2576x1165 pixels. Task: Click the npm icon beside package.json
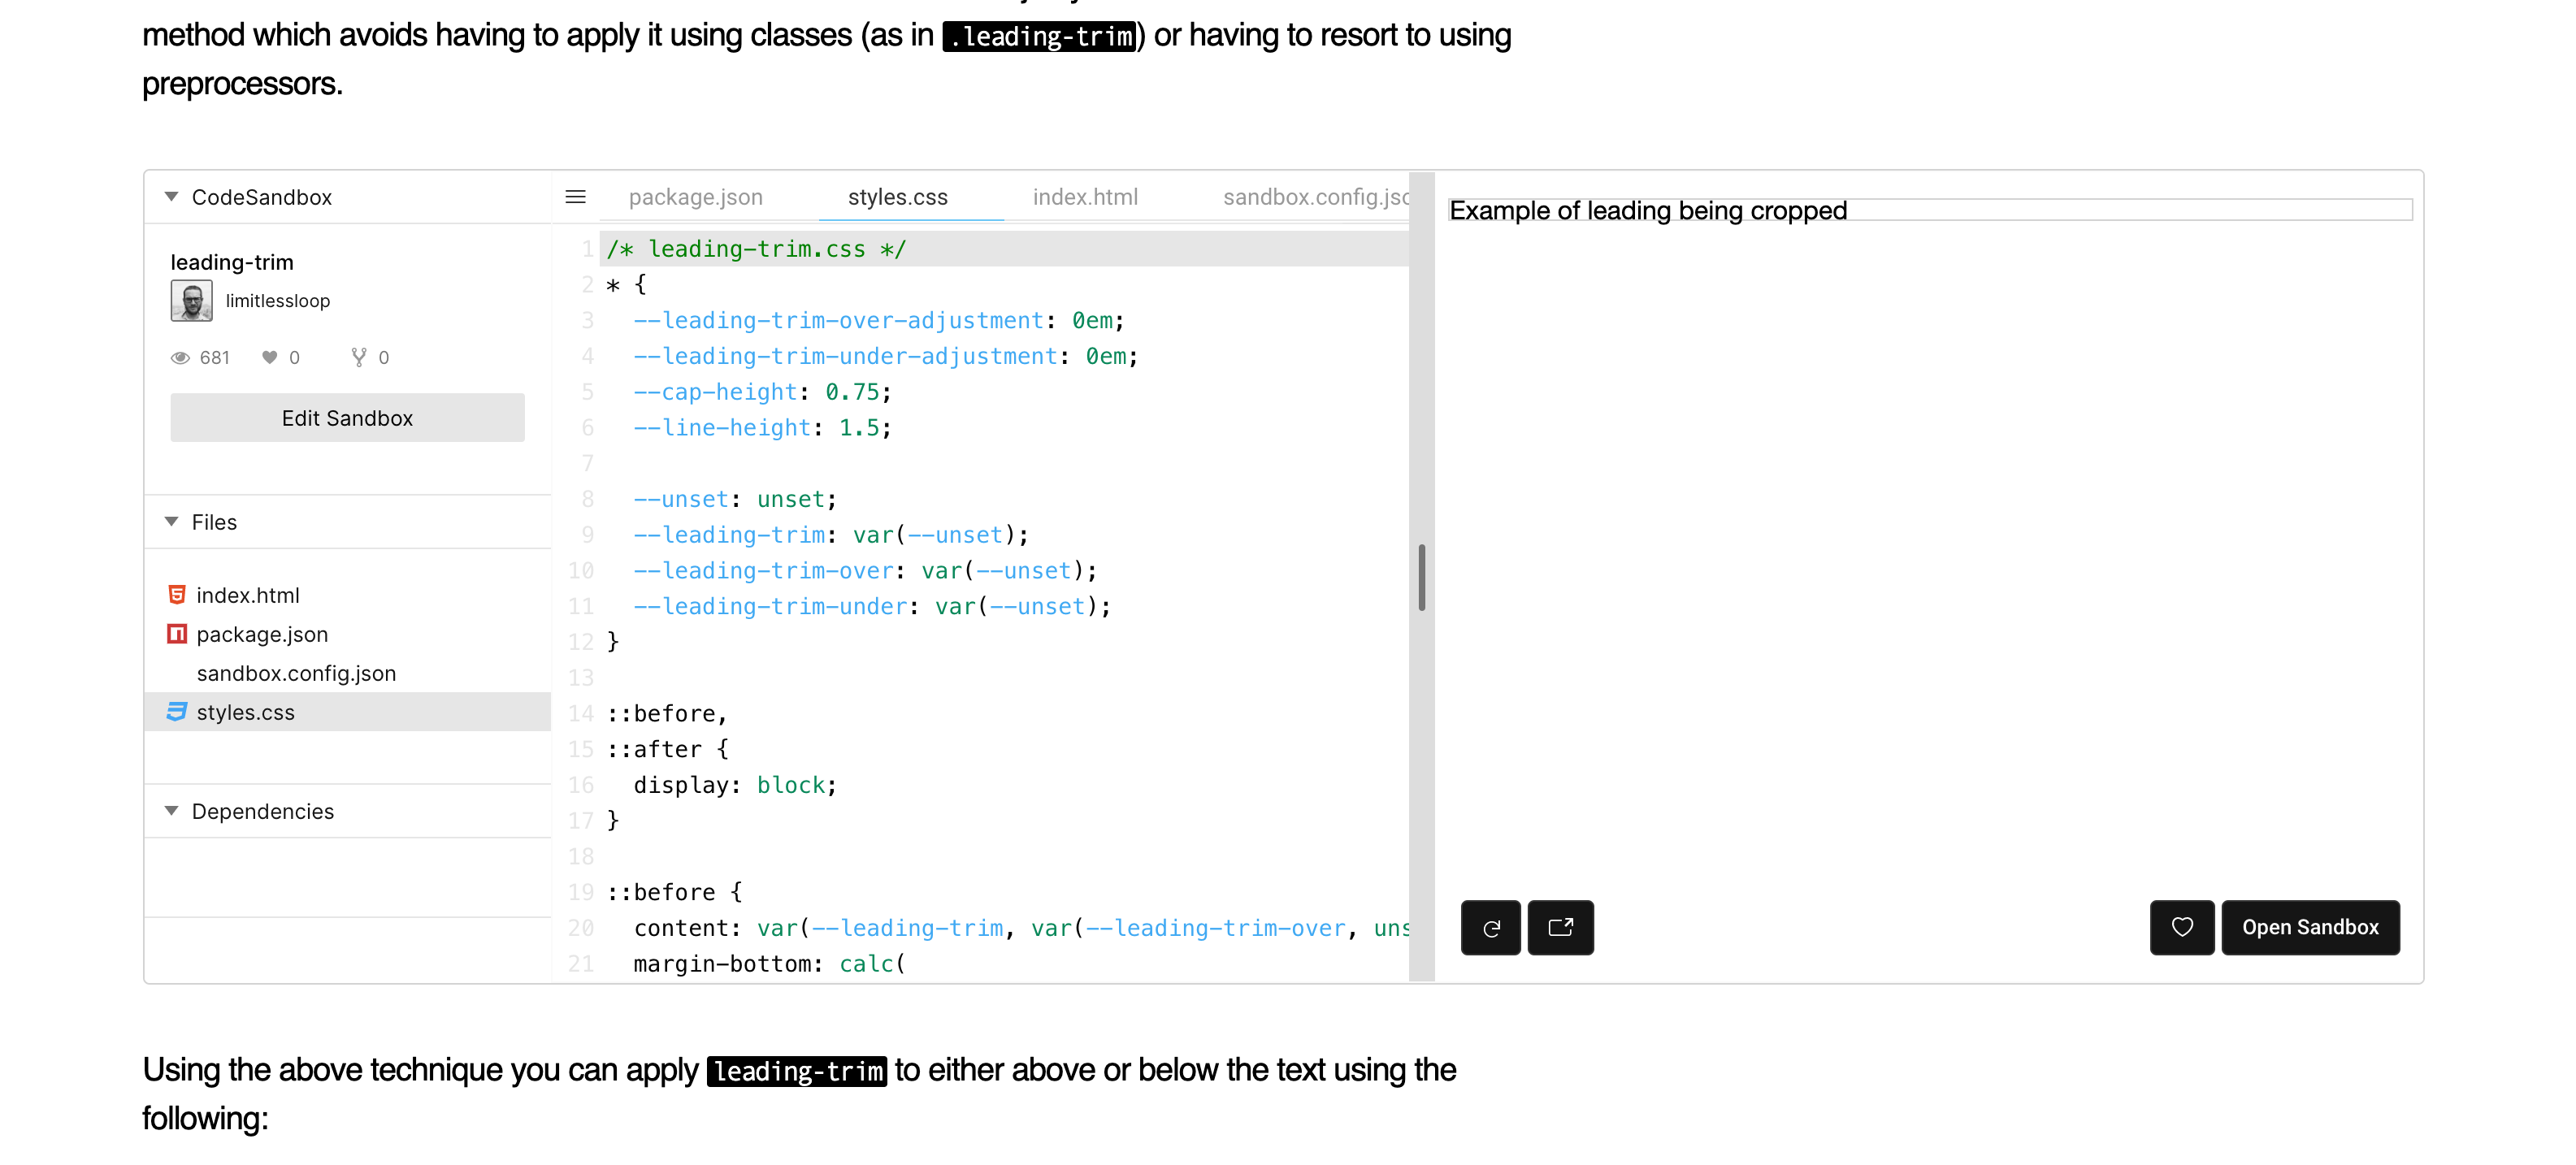click(x=177, y=634)
